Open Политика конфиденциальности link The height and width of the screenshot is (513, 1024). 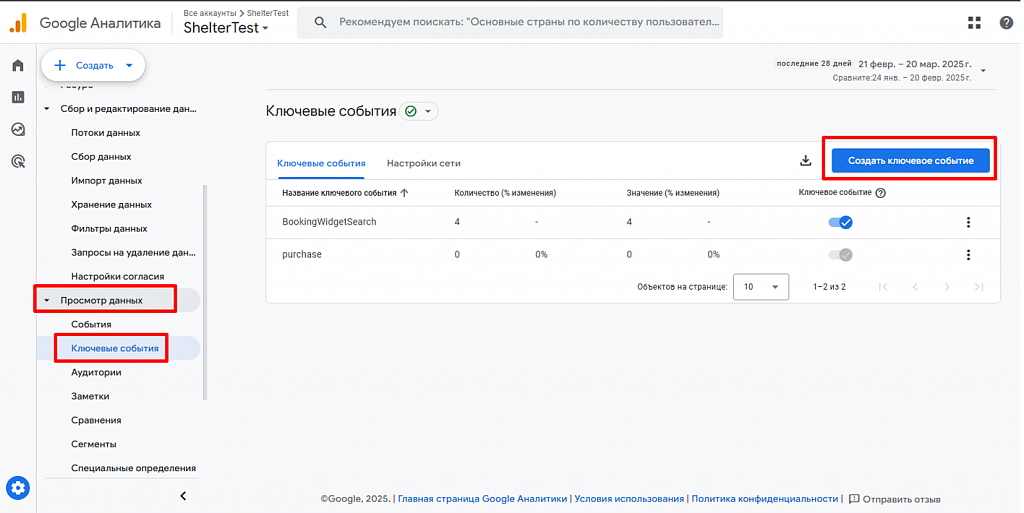click(x=765, y=499)
